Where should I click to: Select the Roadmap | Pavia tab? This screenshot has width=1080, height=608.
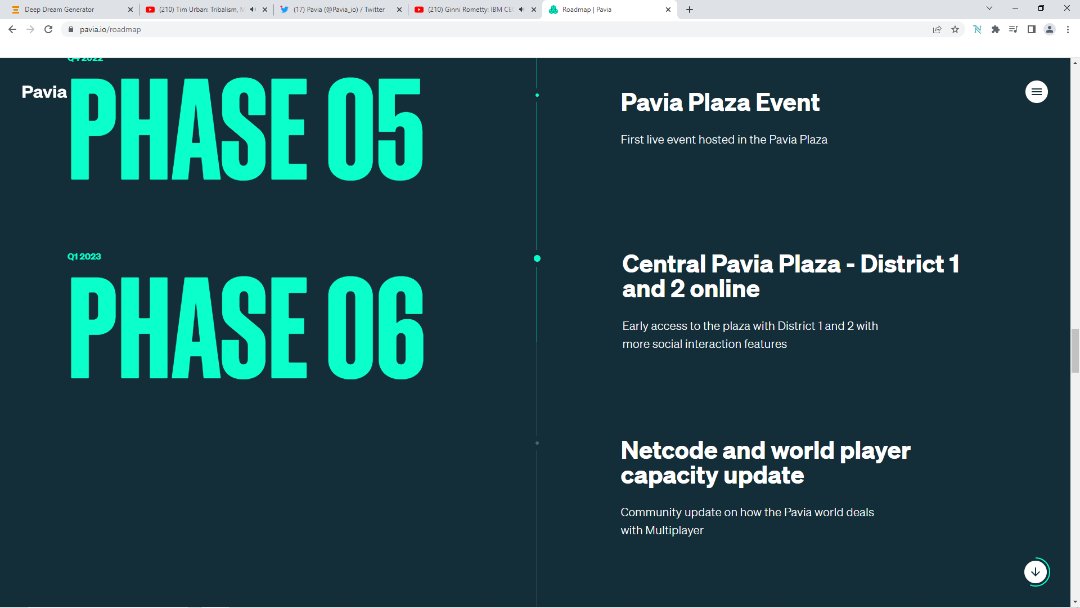pos(610,10)
